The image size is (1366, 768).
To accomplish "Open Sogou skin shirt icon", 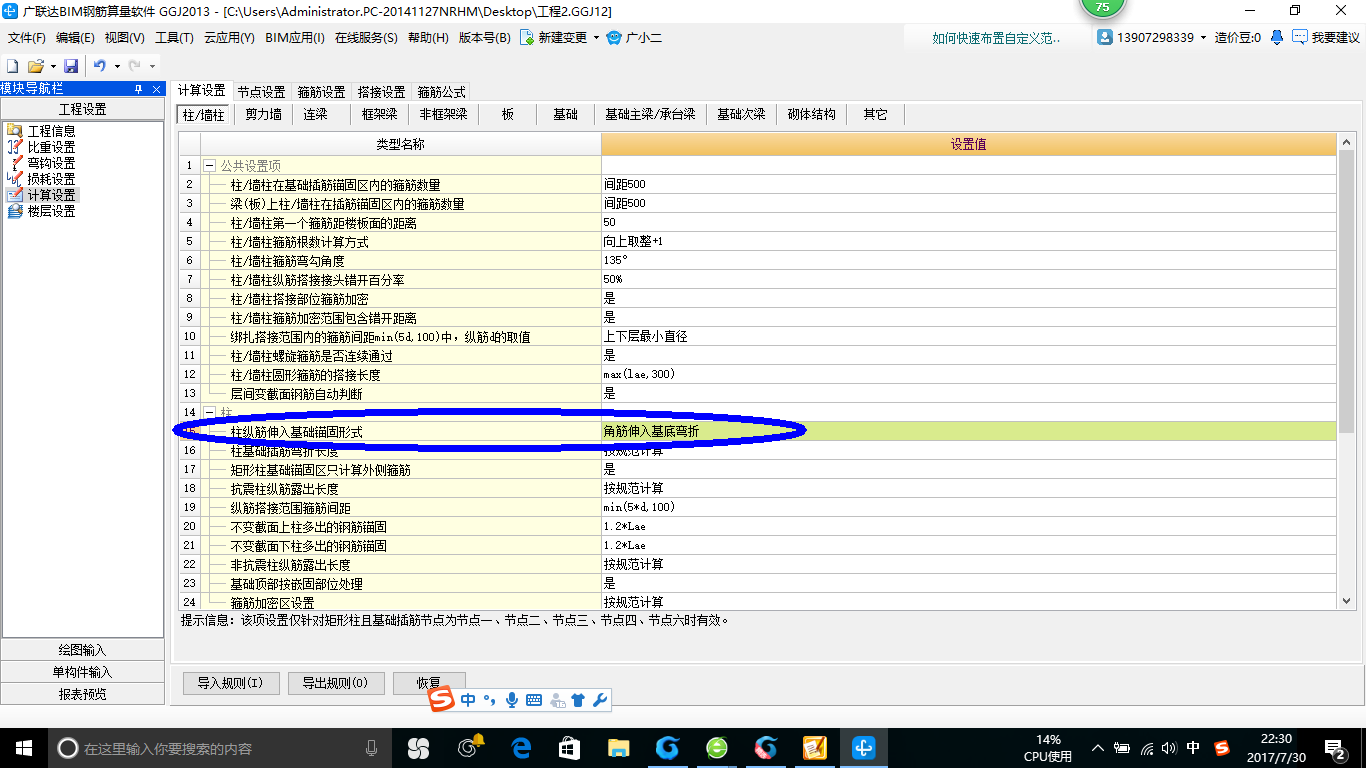I will pos(578,701).
